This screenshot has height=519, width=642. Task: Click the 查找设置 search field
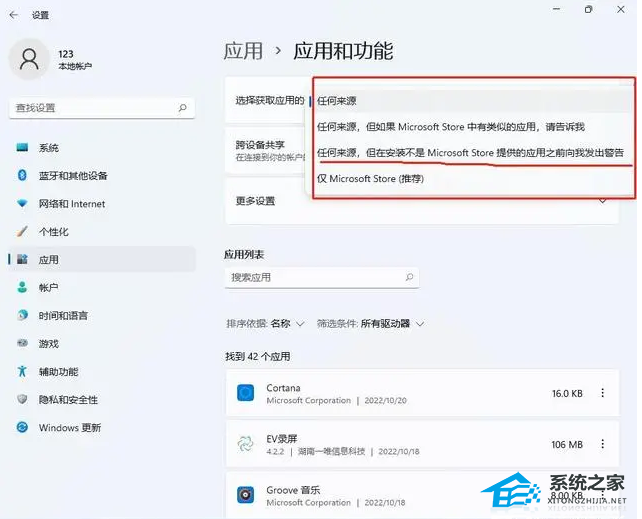[x=100, y=107]
